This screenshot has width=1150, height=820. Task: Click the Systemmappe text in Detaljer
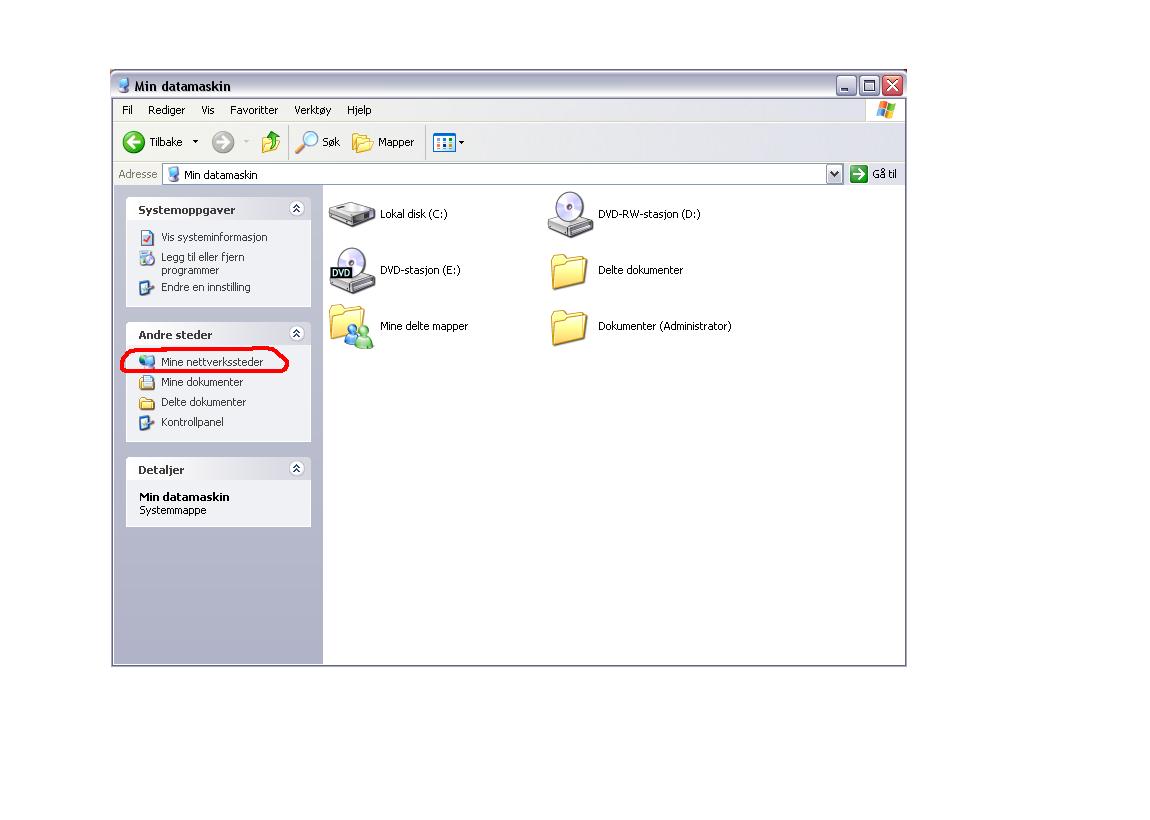tap(173, 510)
